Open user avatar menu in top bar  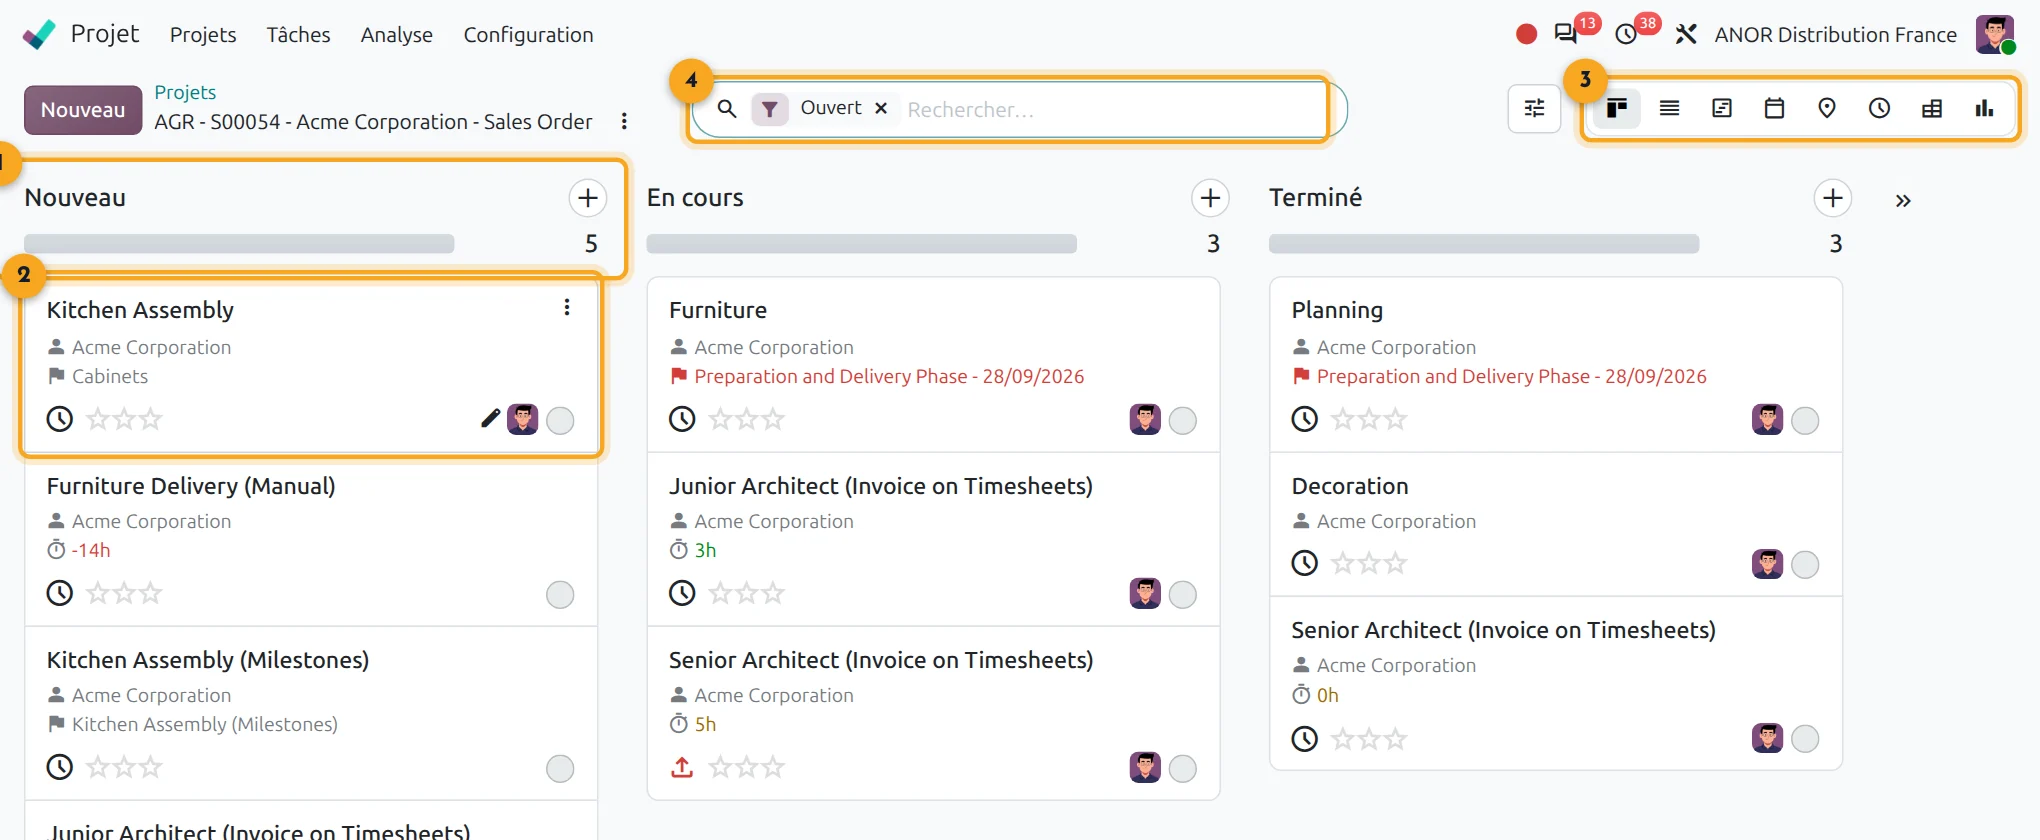1995,34
